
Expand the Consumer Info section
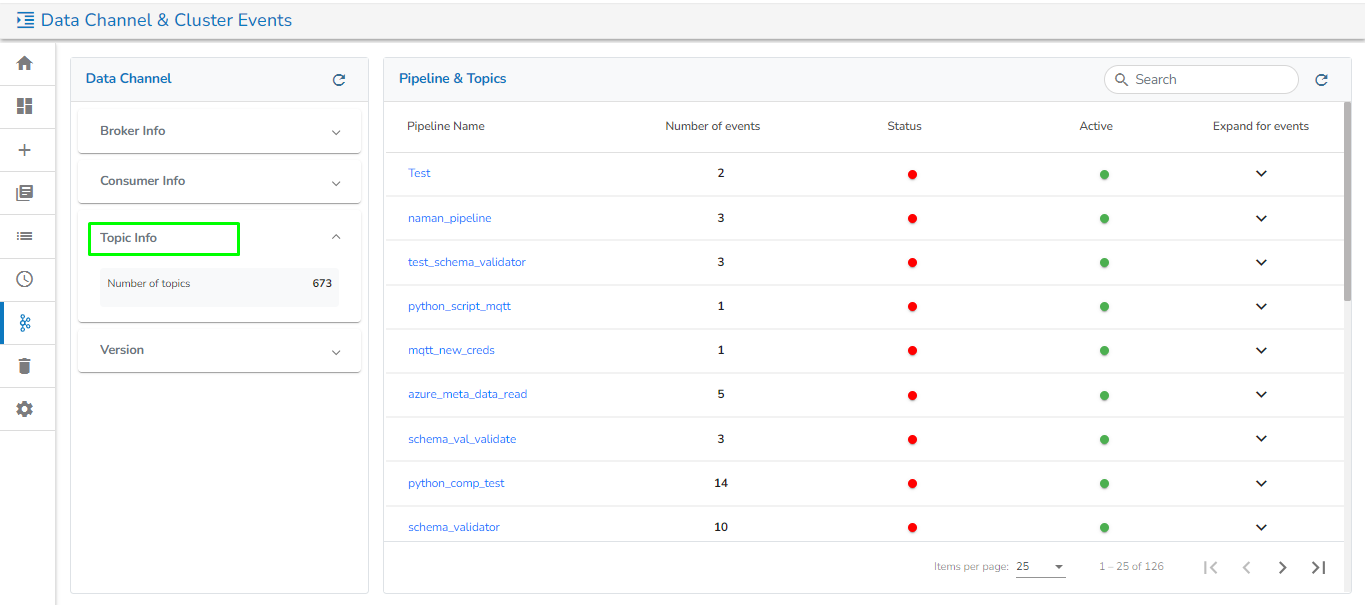(x=336, y=183)
